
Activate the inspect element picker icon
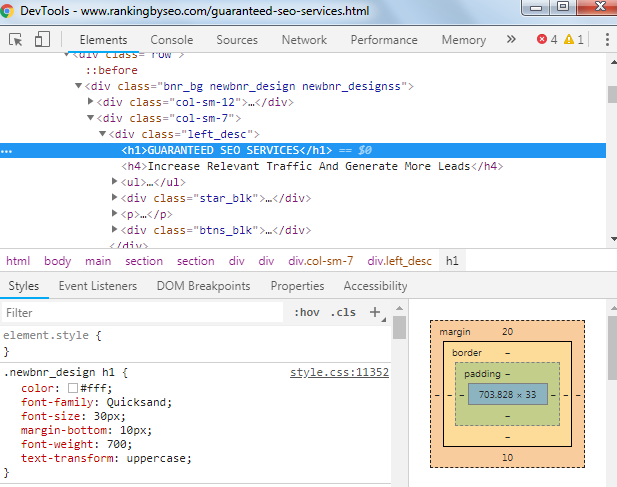(16, 40)
